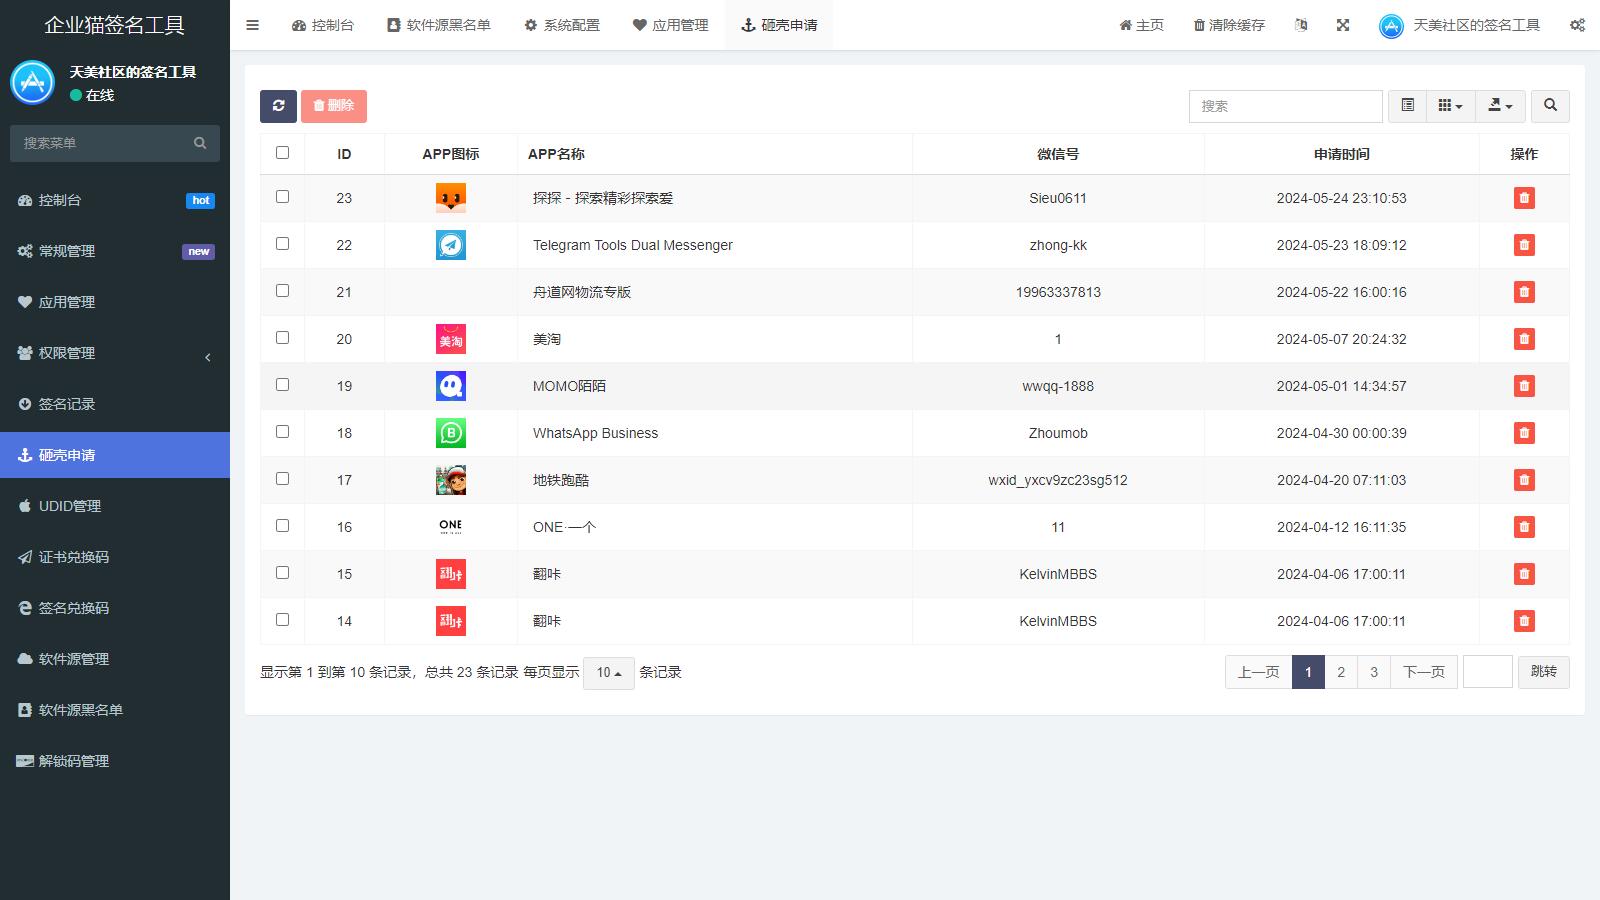Click the language translation icon in the top bar
The image size is (1600, 900).
point(1301,24)
